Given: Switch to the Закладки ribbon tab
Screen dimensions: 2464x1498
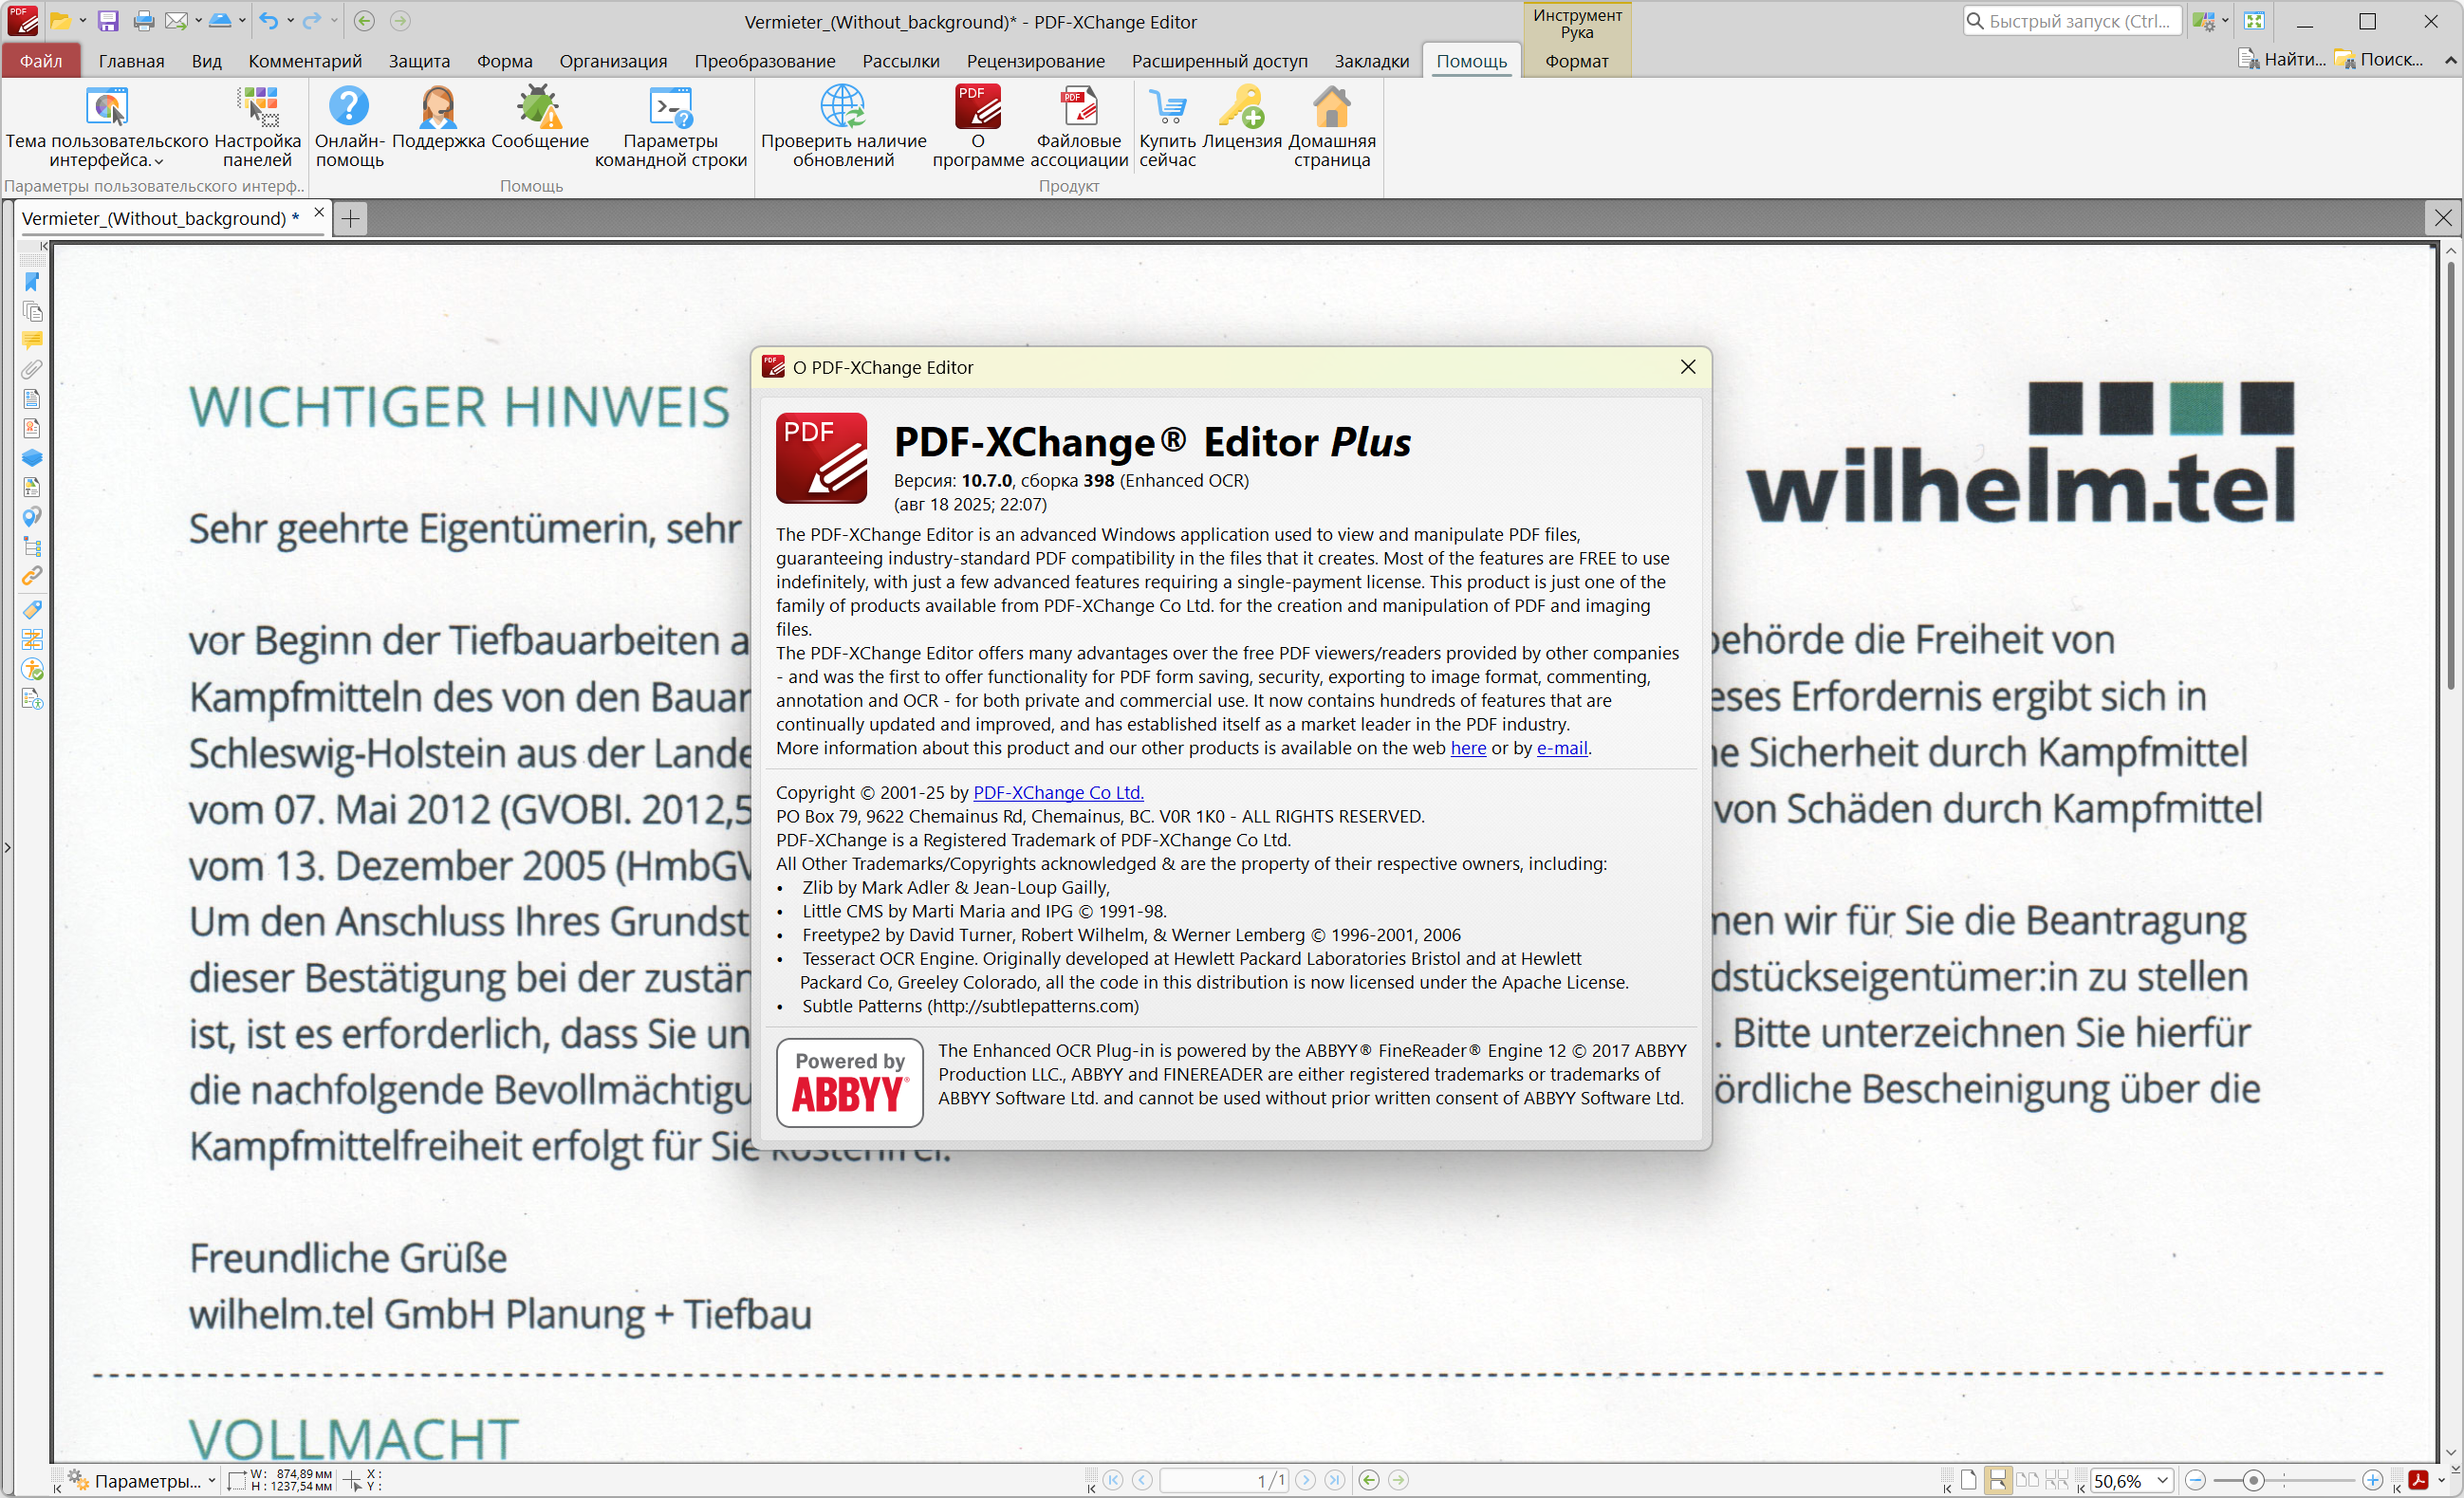Looking at the screenshot, I should pyautogui.click(x=1371, y=61).
